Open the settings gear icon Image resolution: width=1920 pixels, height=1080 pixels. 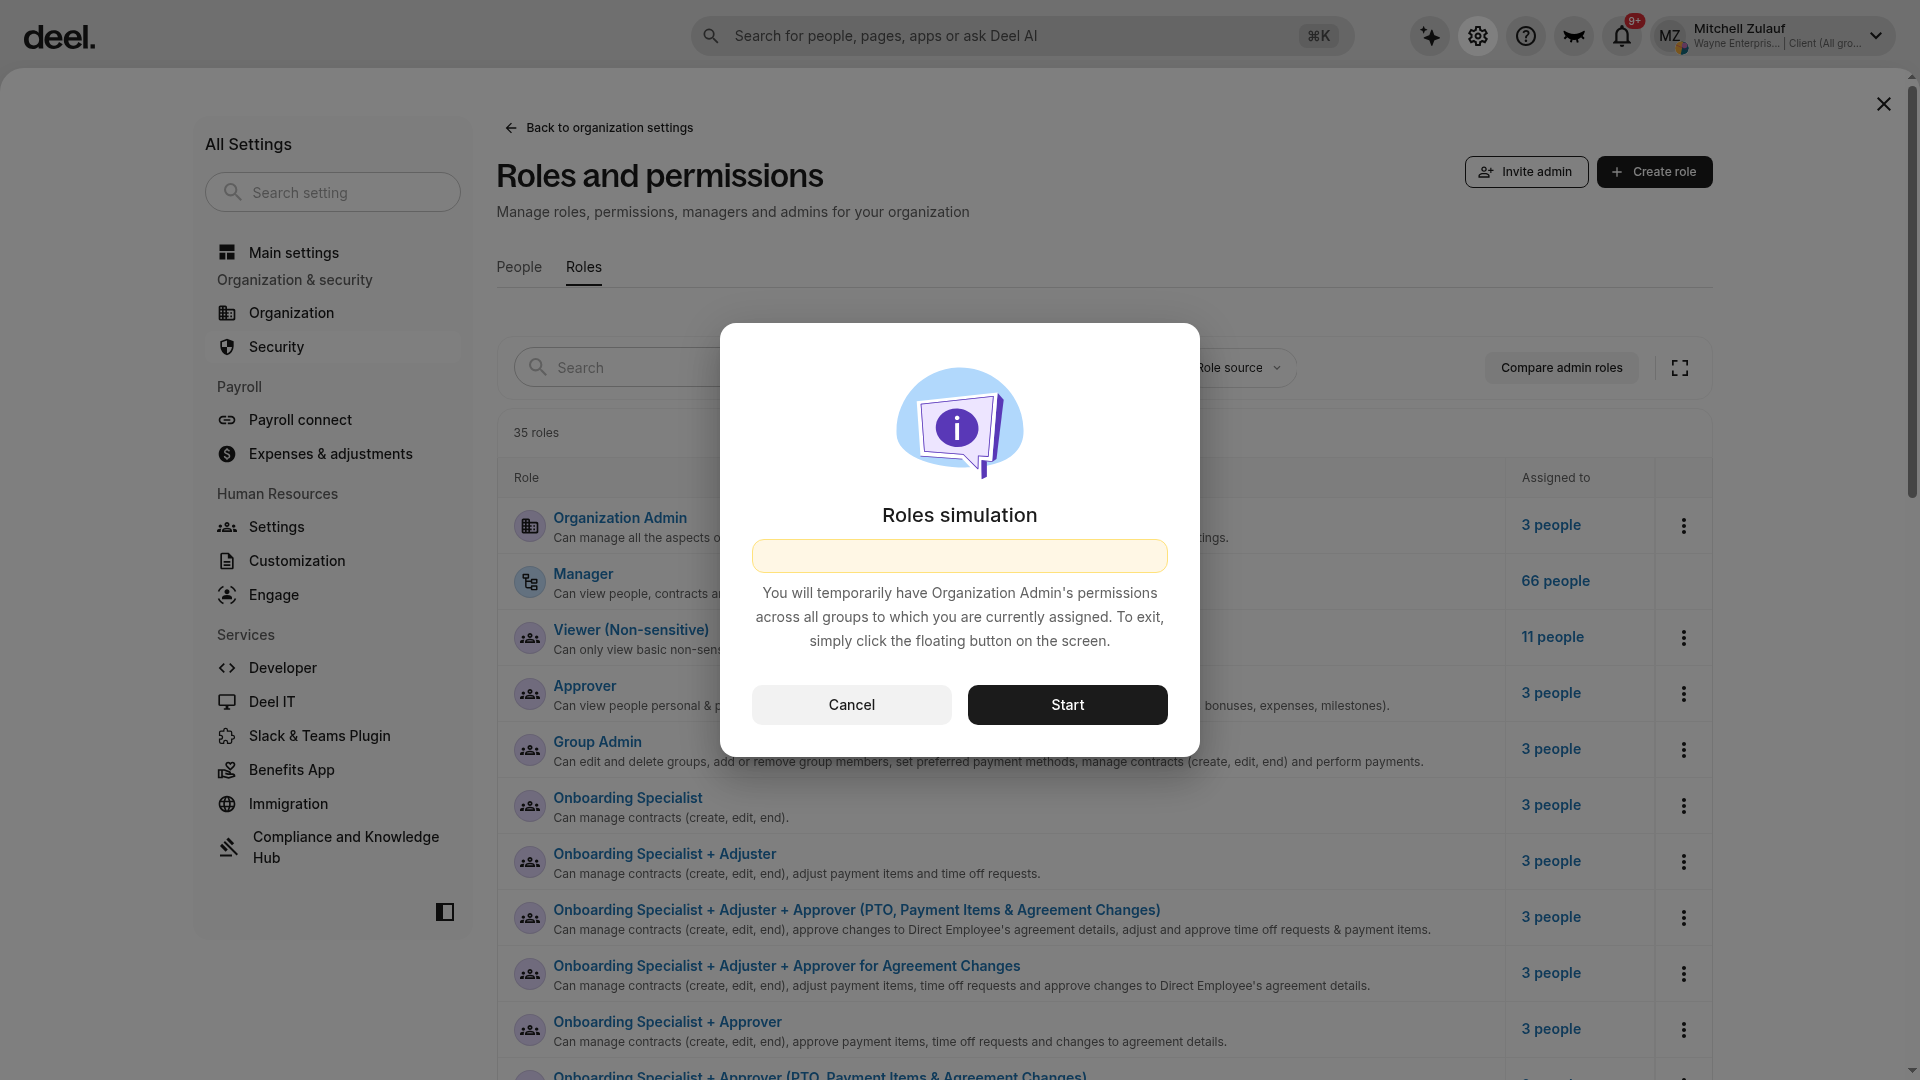1478,36
